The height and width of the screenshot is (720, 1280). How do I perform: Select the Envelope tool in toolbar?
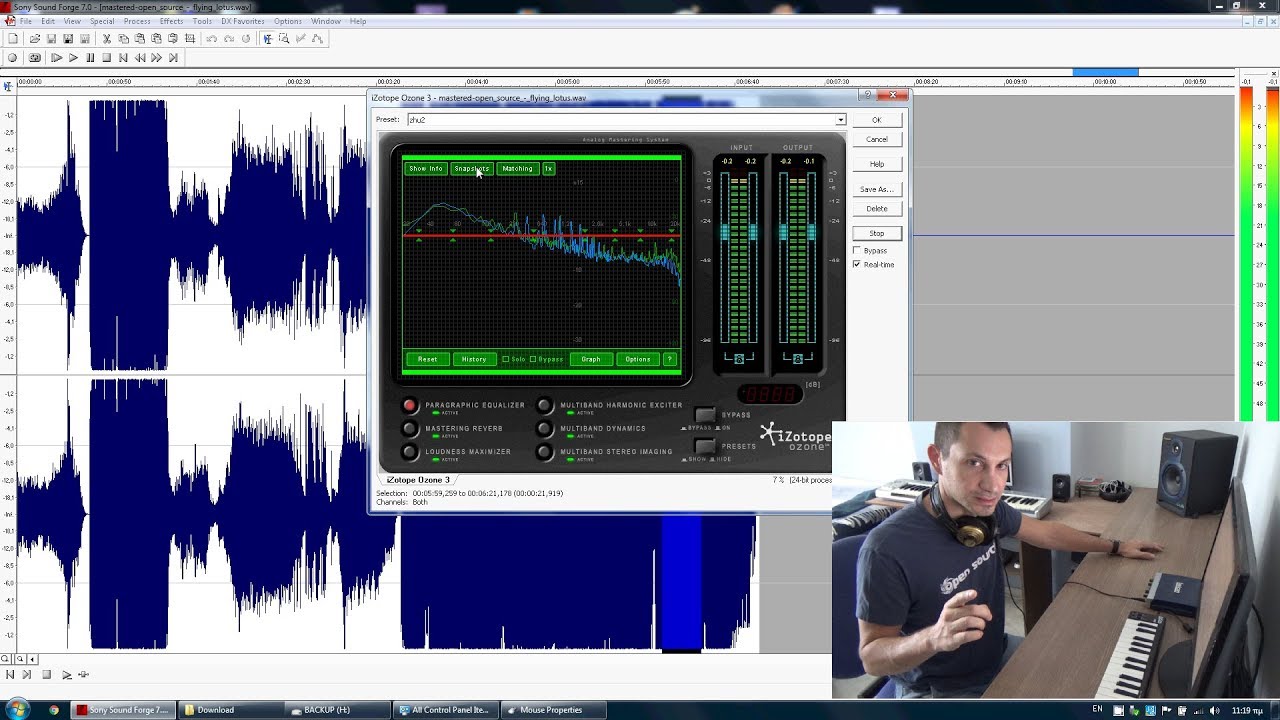[317, 39]
